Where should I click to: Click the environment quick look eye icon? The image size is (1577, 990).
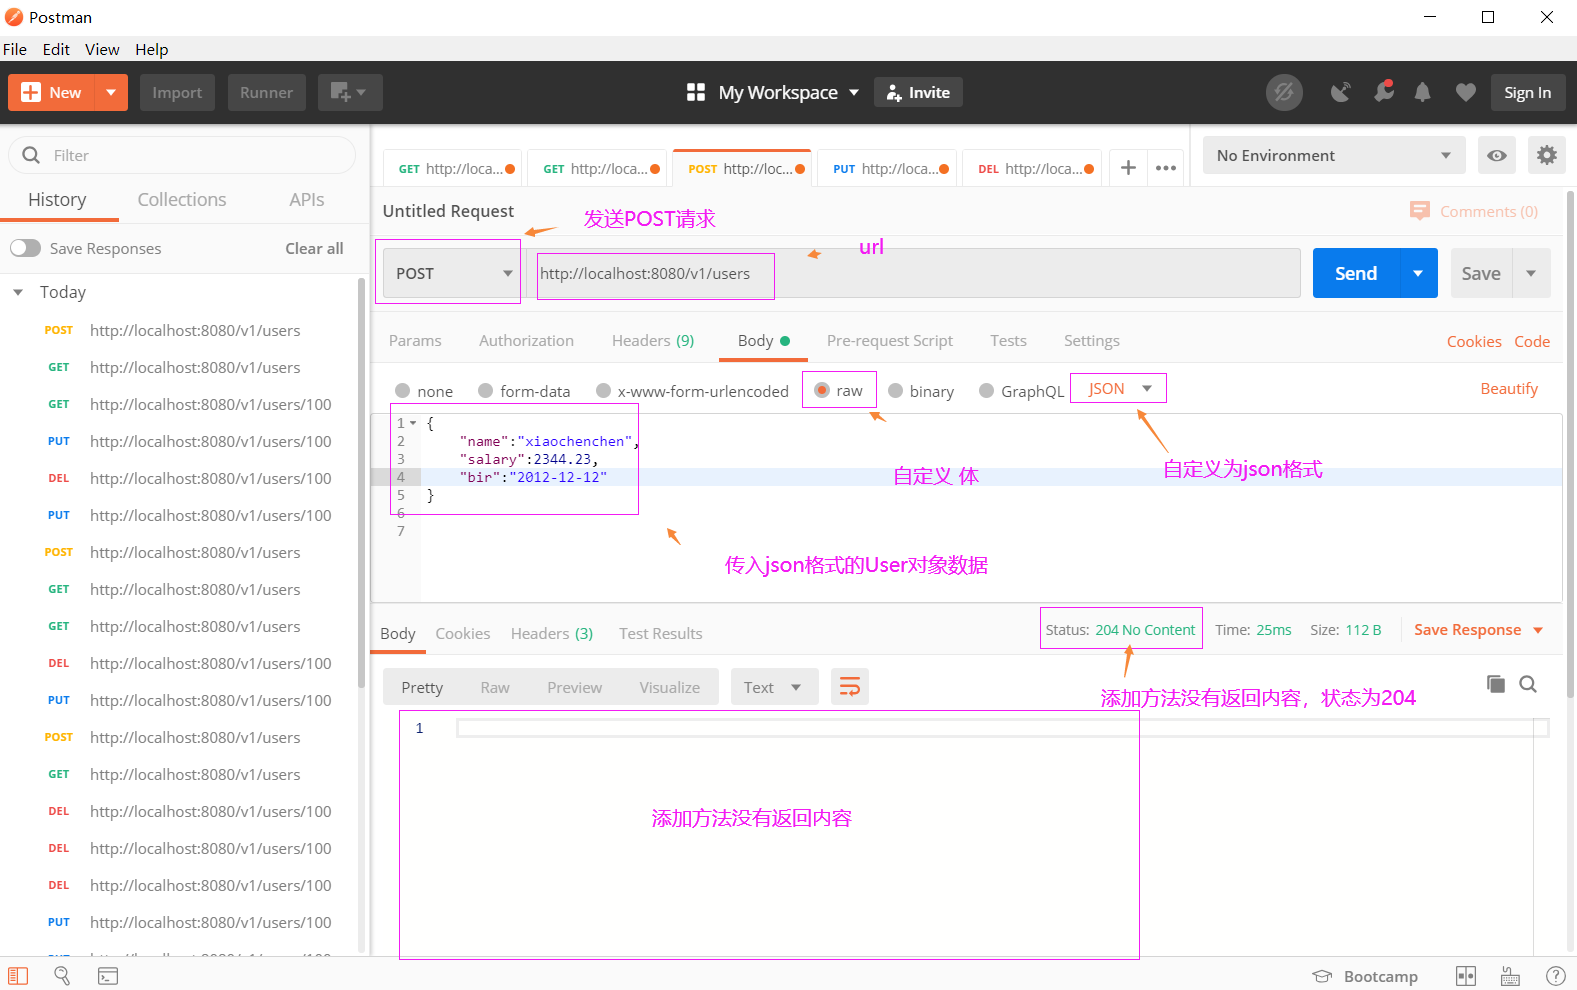1497,155
